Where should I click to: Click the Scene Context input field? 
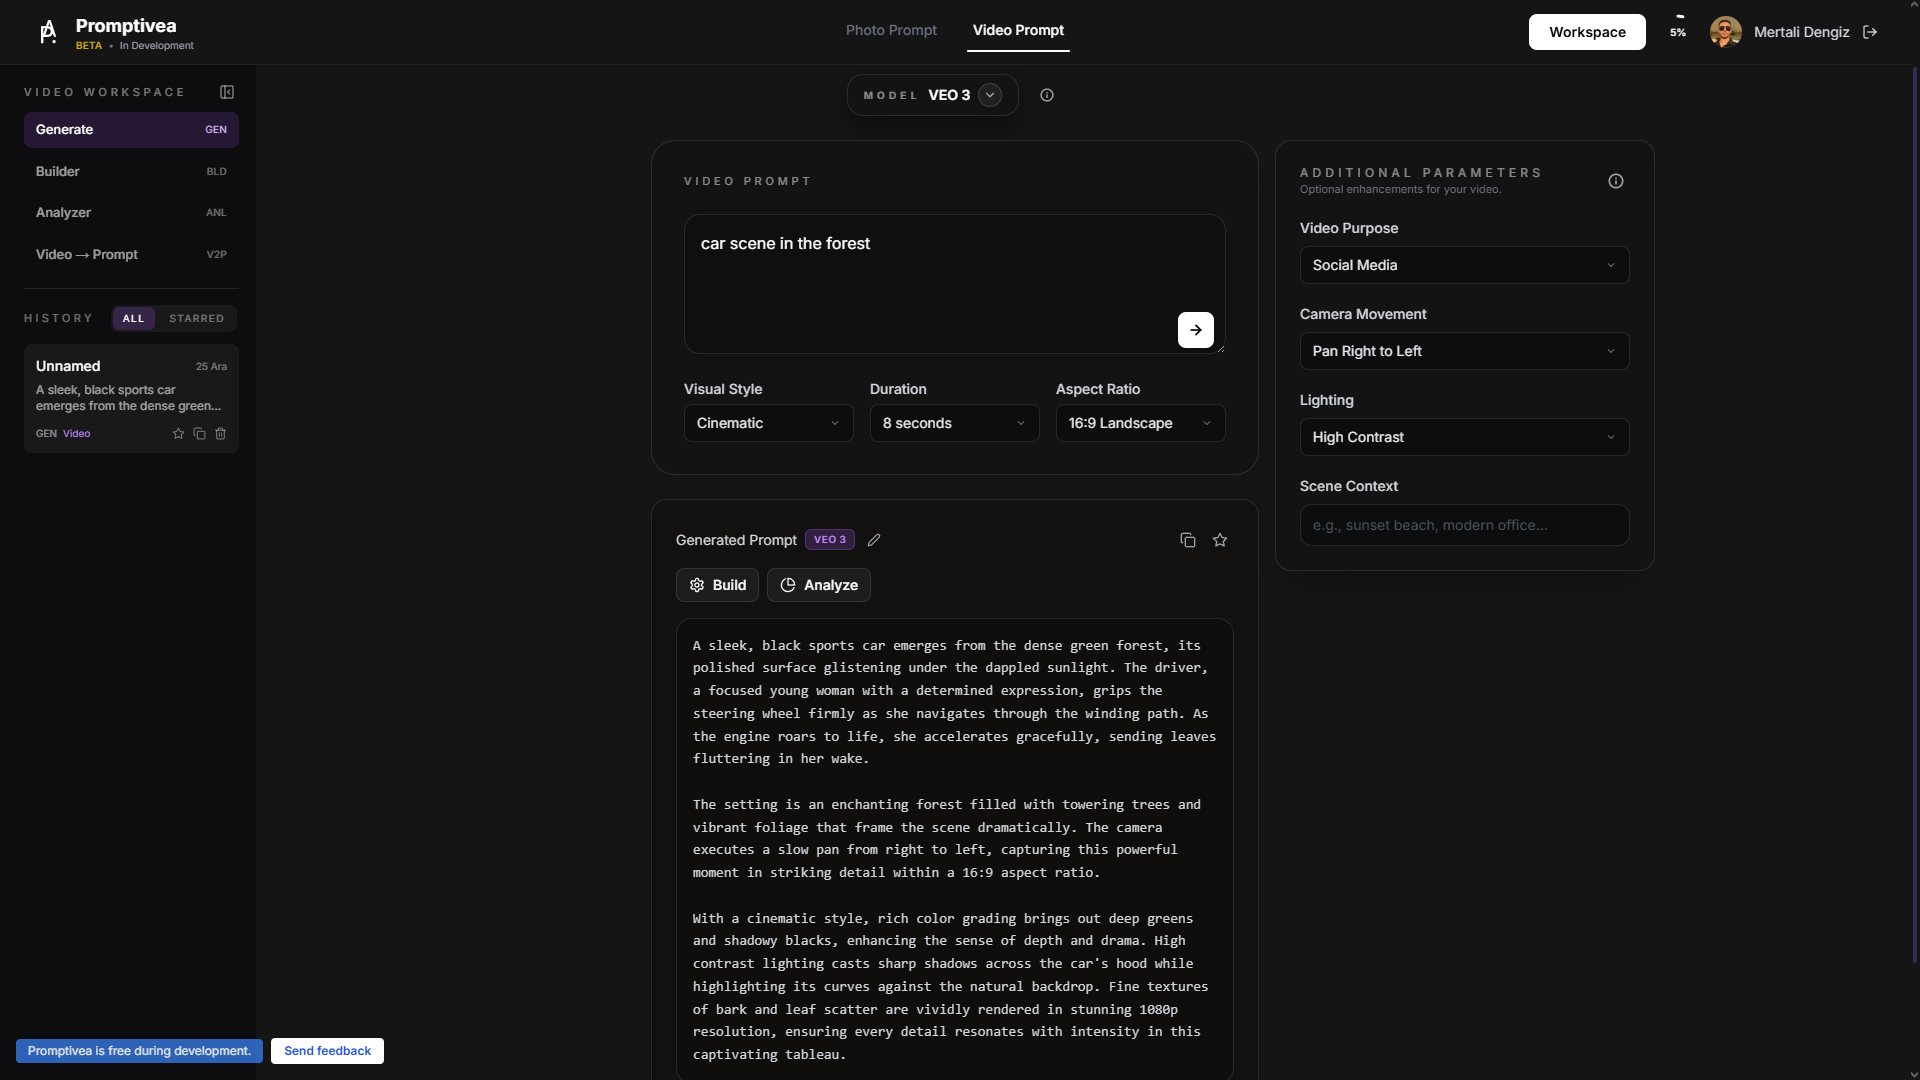point(1463,524)
